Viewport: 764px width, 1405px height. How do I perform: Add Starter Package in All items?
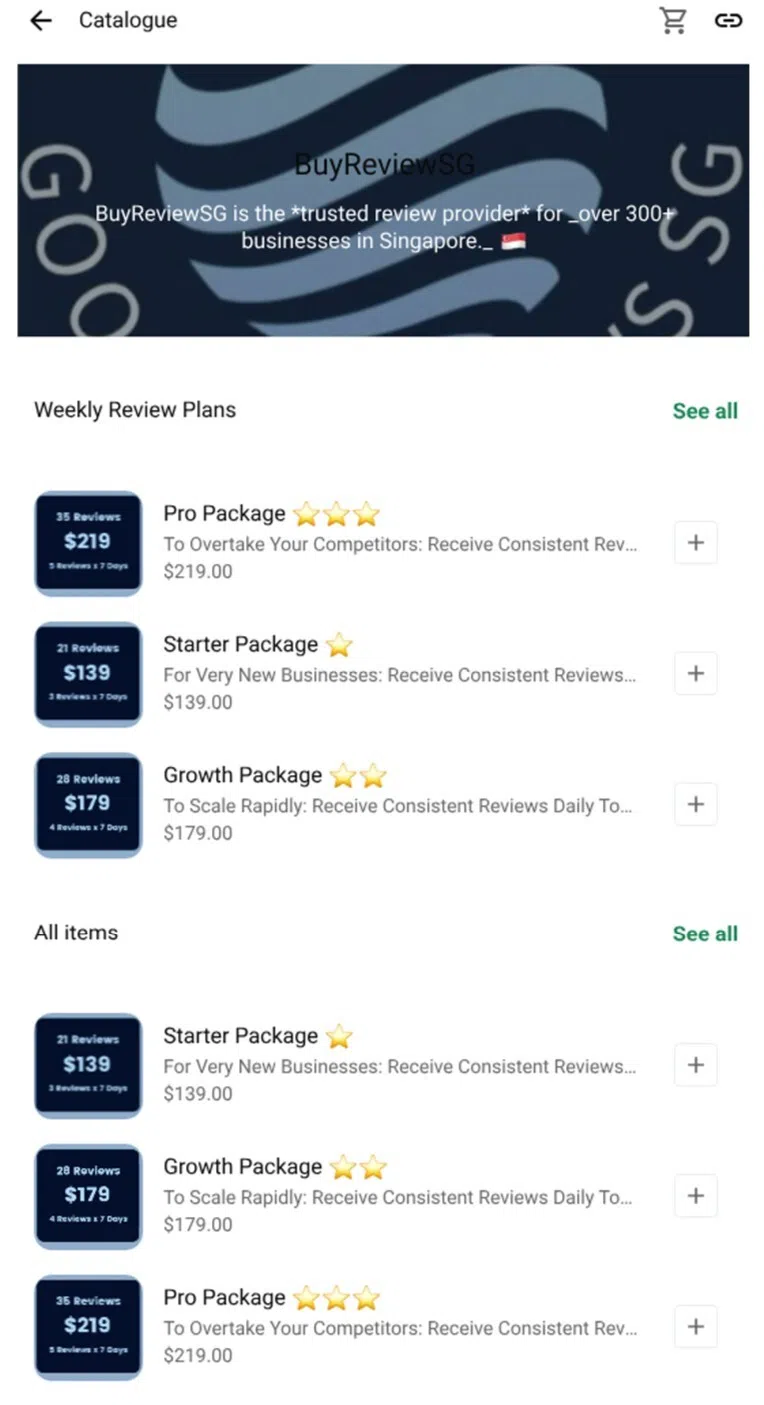[x=696, y=1066]
